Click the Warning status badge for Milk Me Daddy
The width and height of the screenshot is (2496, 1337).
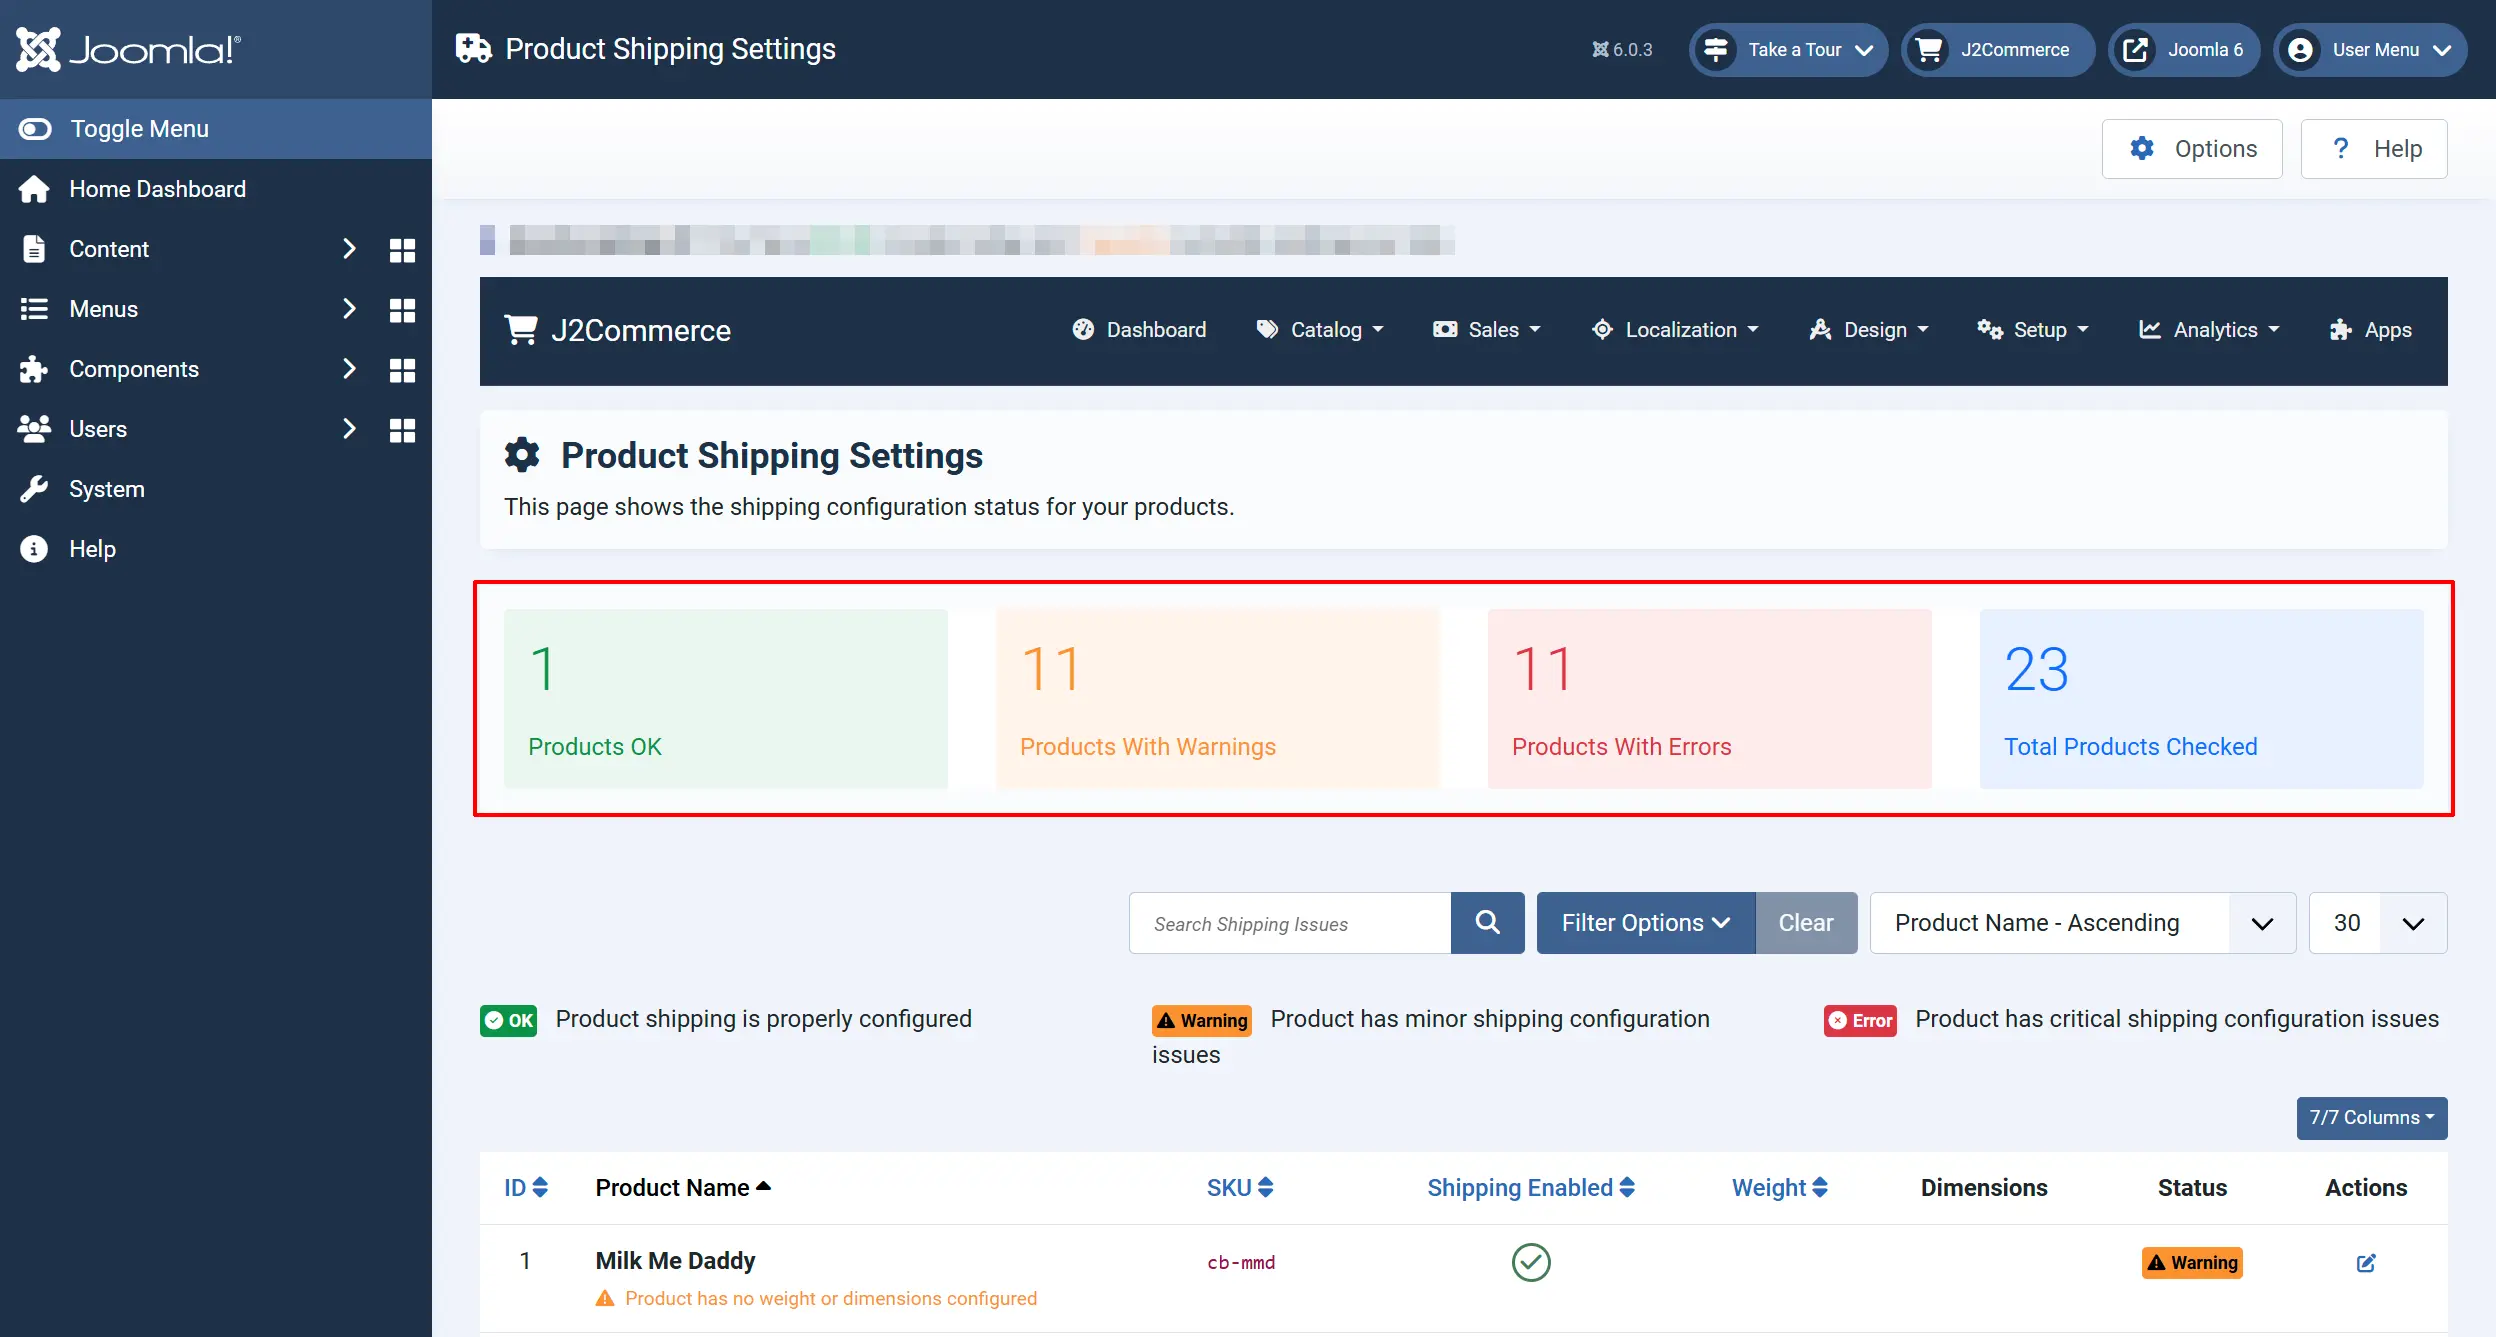coord(2192,1263)
